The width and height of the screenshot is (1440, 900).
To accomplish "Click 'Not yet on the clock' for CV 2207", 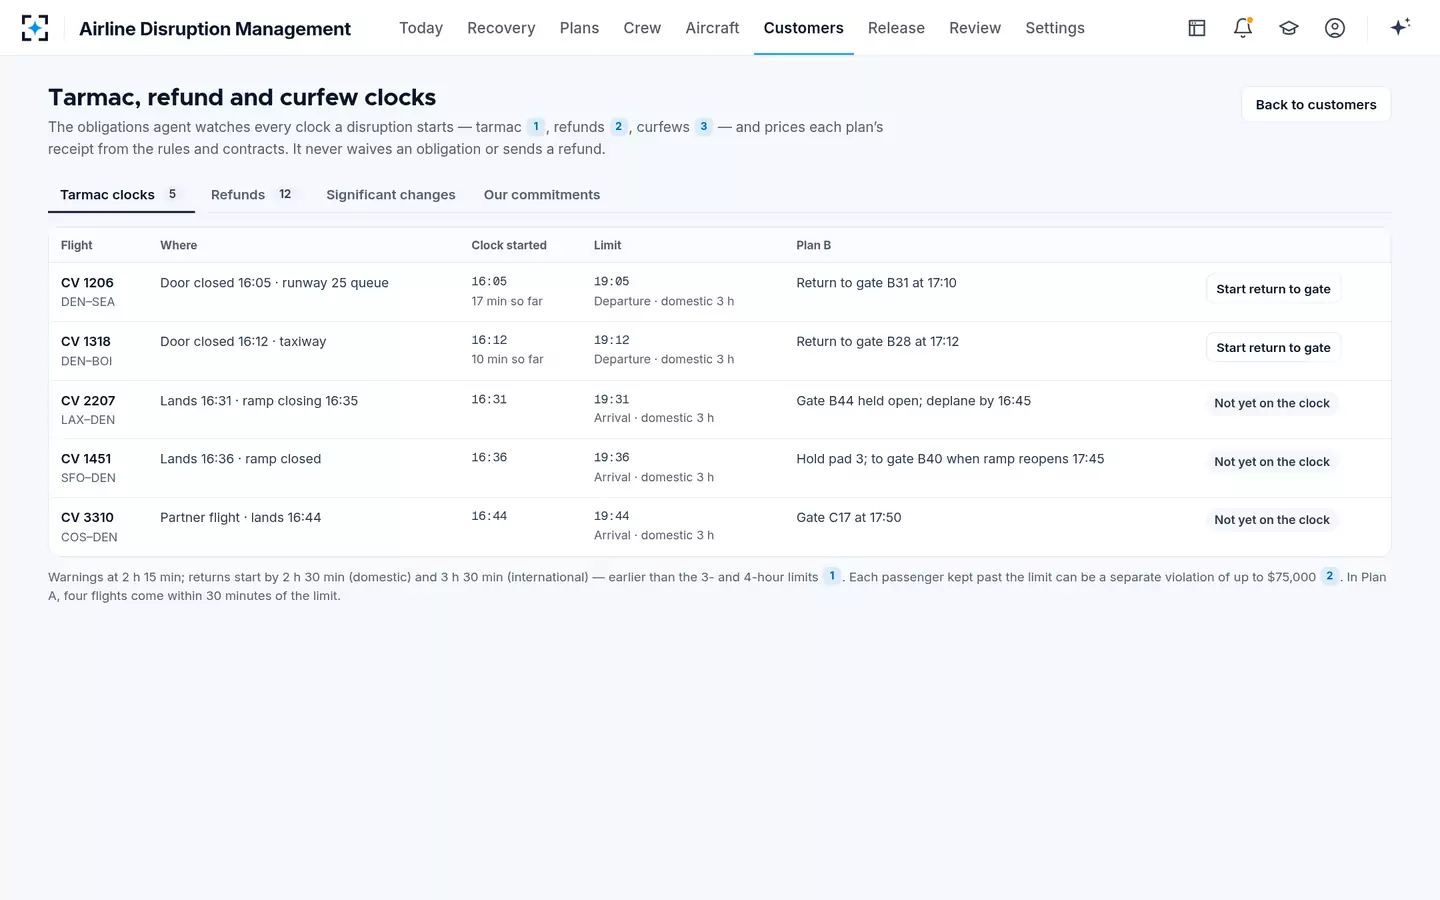I will click(1272, 403).
